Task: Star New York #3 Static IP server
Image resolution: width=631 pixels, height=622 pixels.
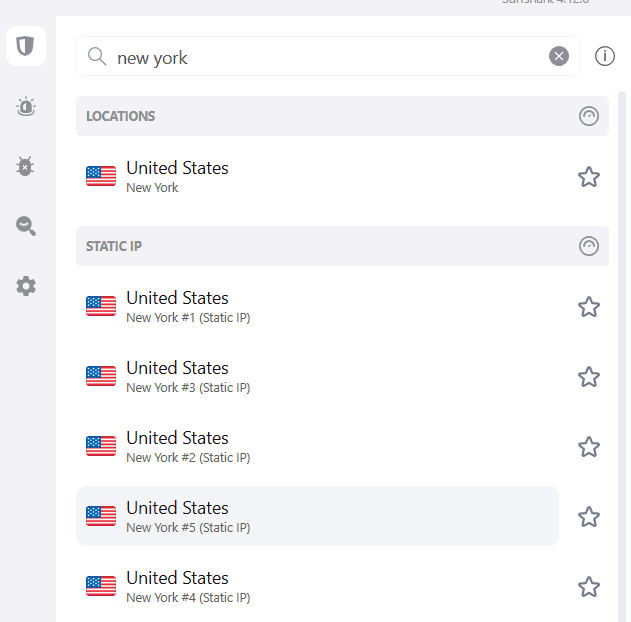Action: [x=589, y=377]
